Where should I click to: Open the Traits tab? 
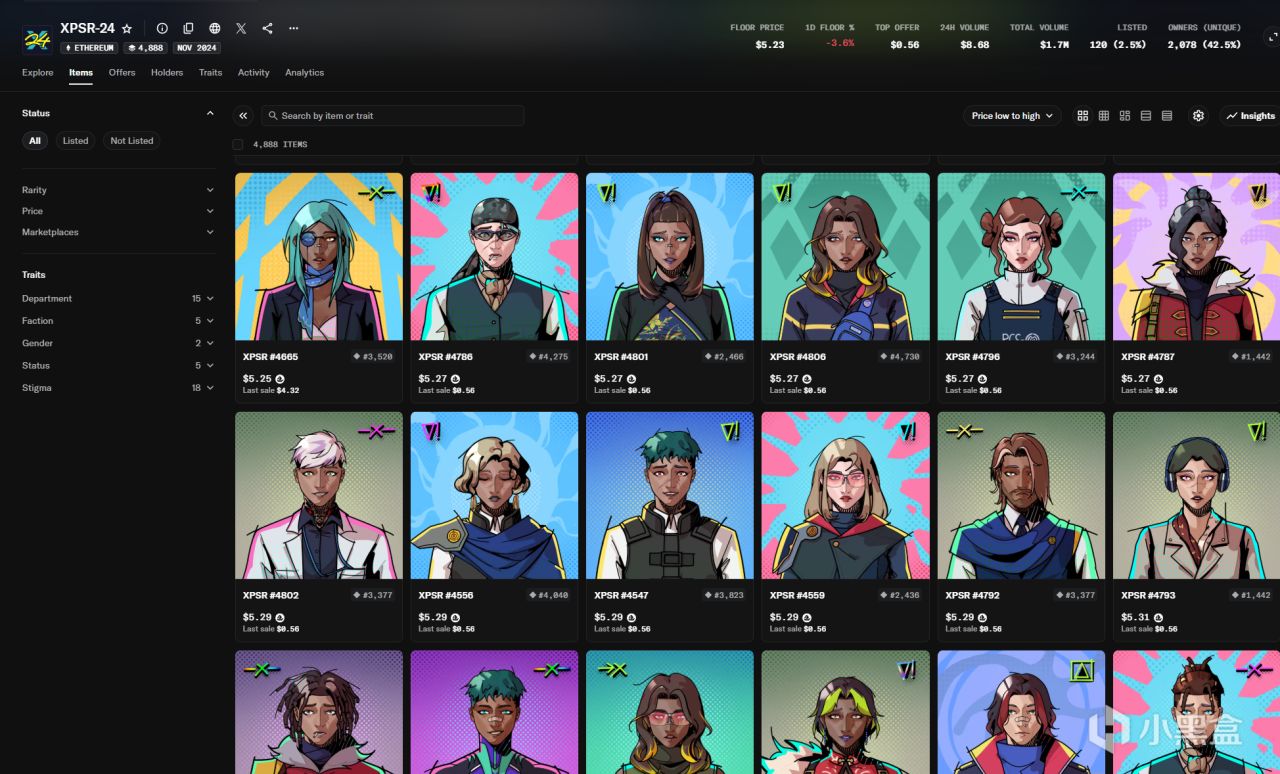pos(210,73)
